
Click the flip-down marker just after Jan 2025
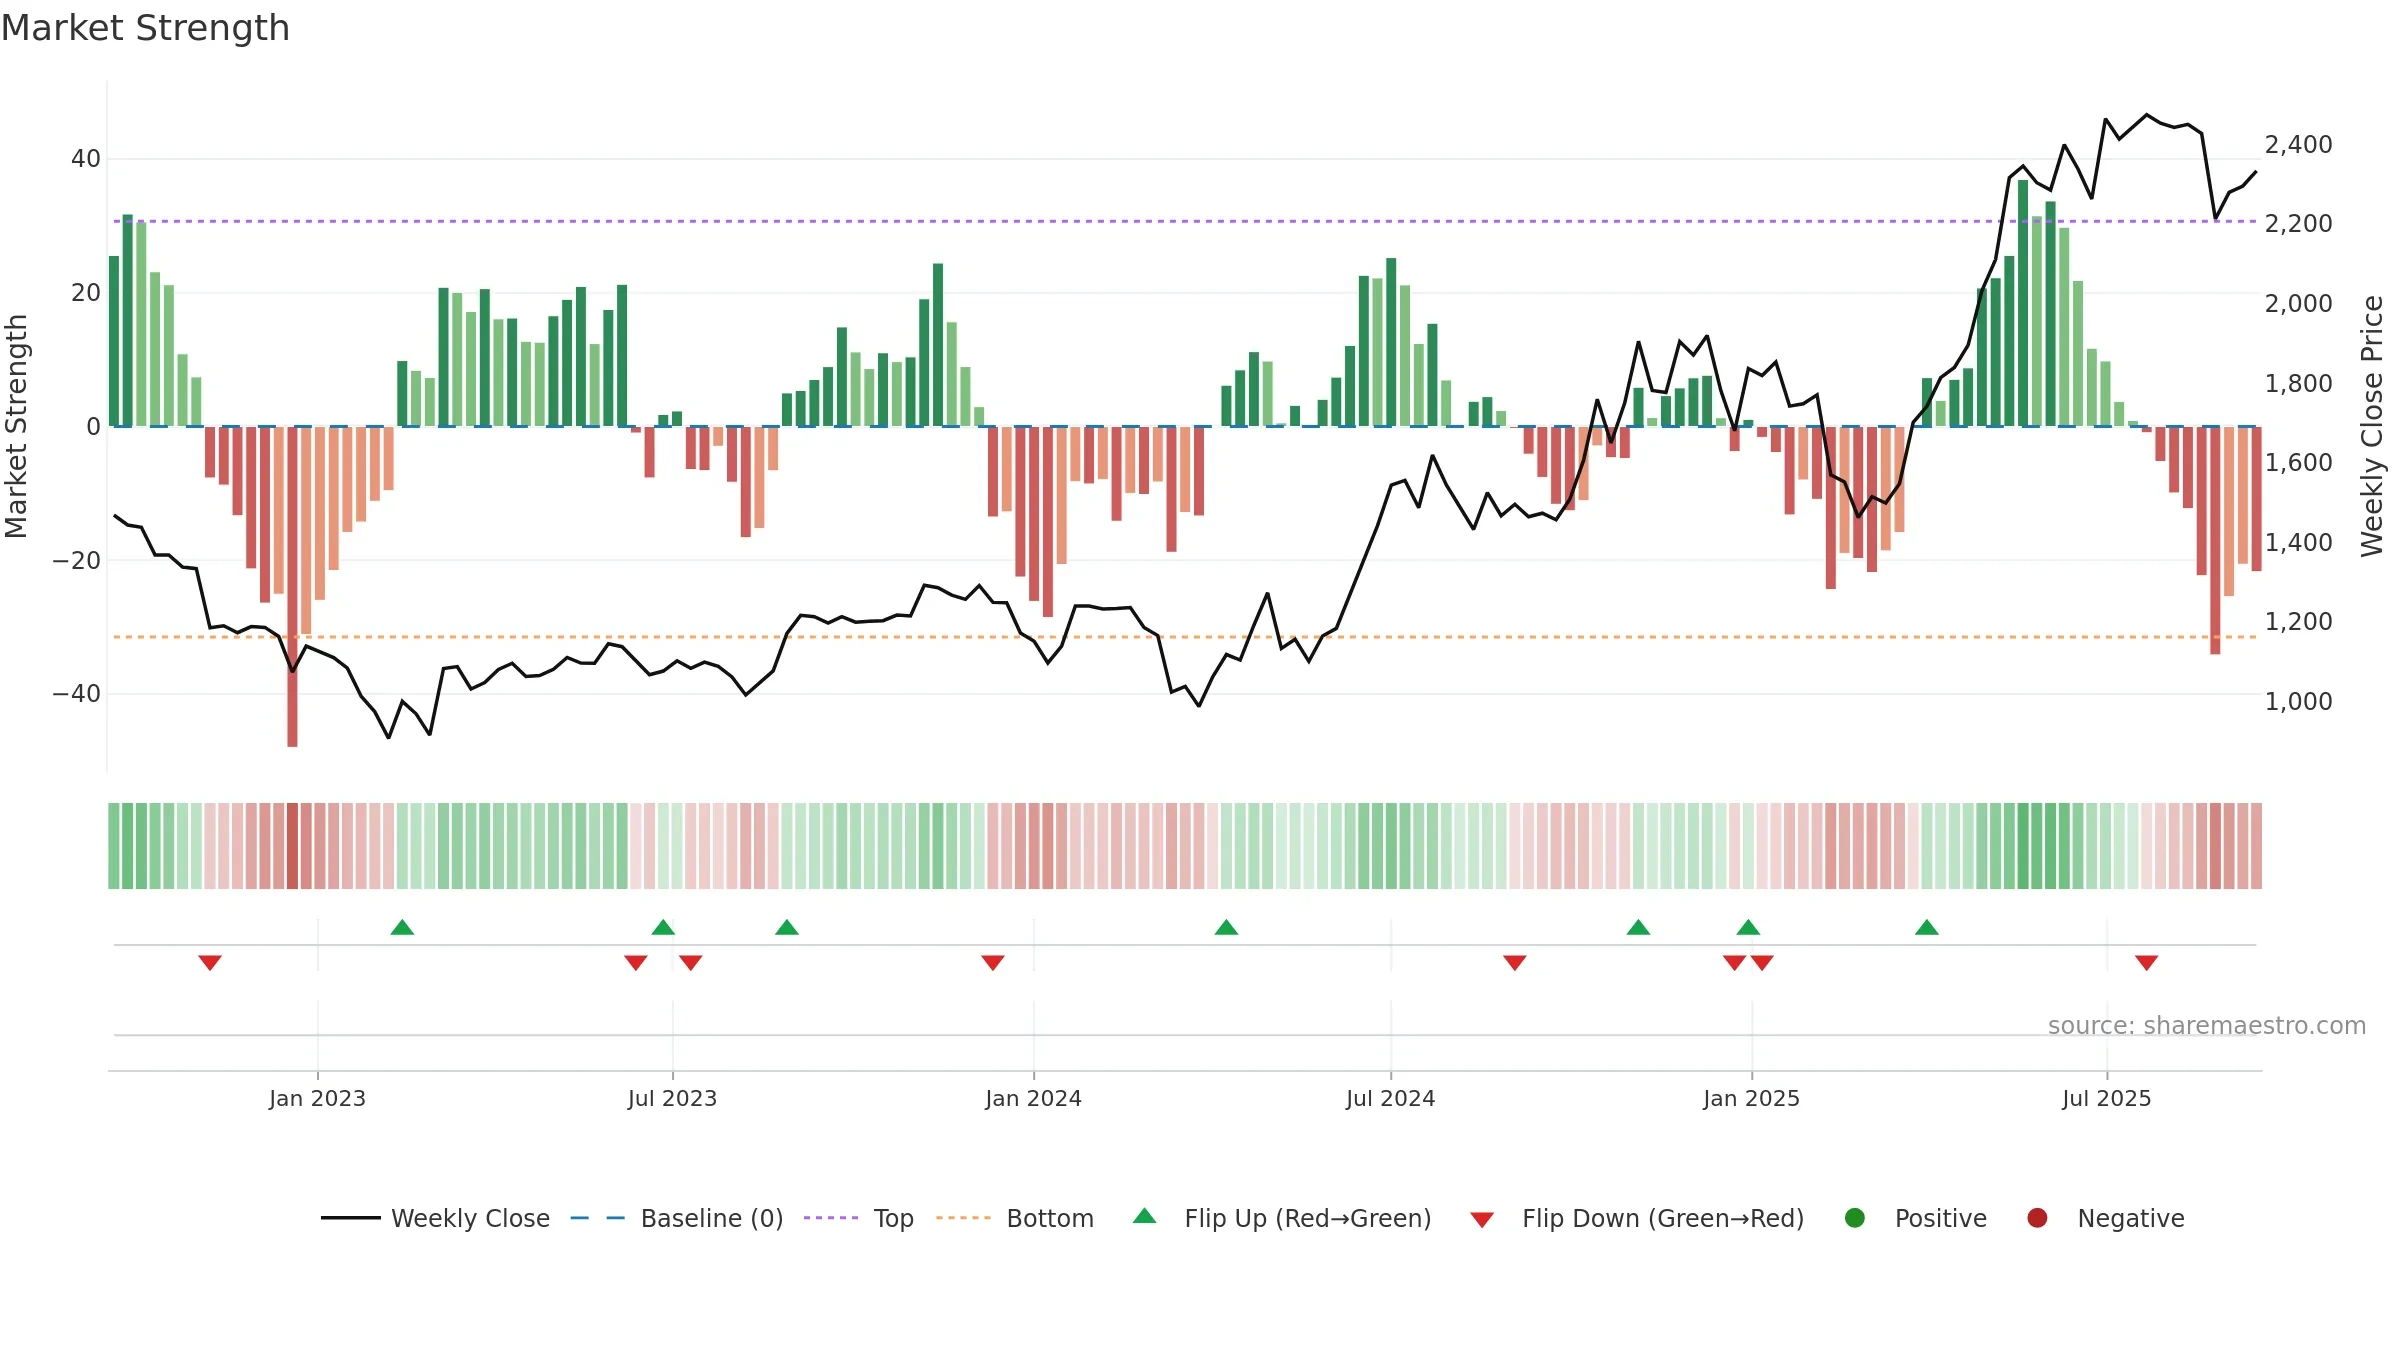(1762, 963)
